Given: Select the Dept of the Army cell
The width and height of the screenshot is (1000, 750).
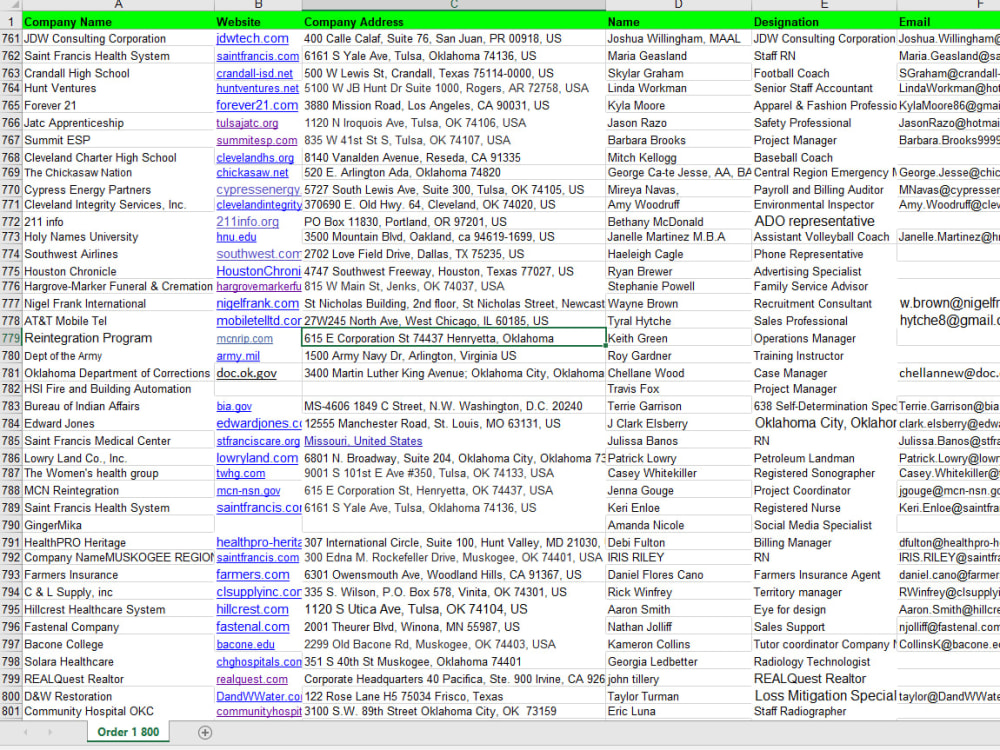Looking at the screenshot, I should (118, 356).
